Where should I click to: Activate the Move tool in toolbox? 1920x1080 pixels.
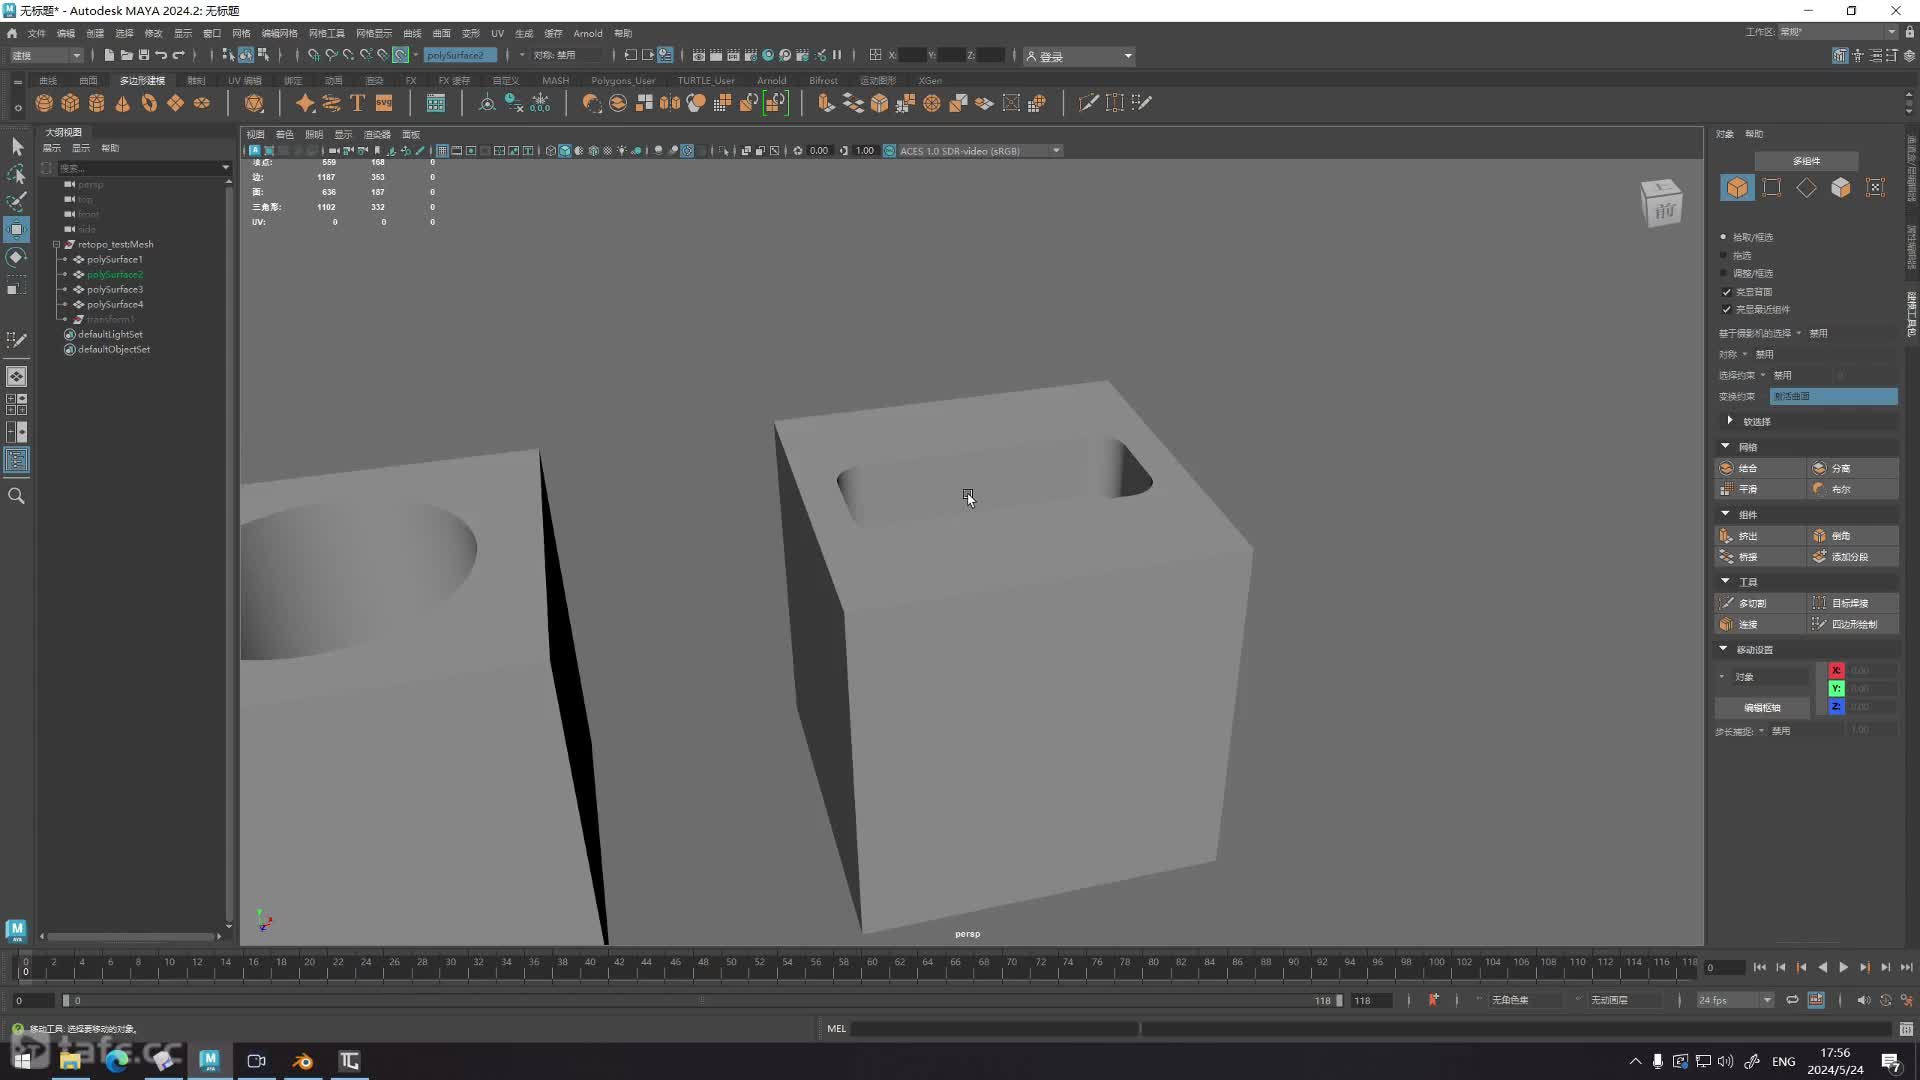(17, 230)
